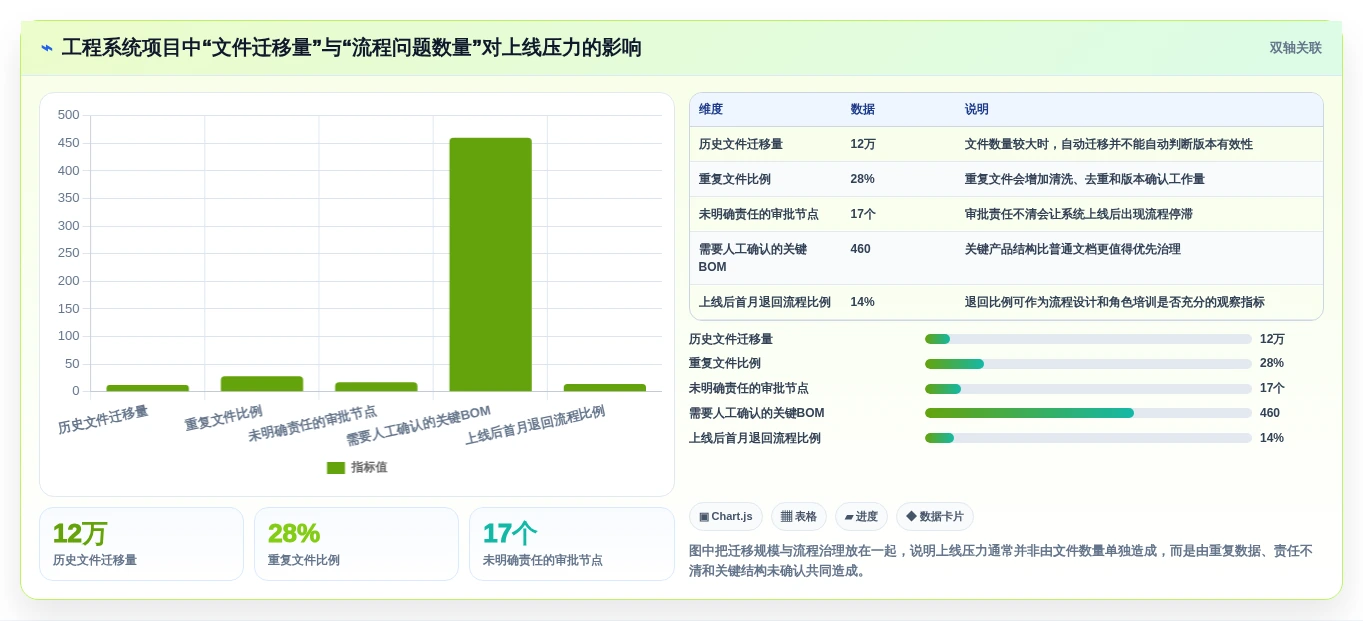The width and height of the screenshot is (1363, 621).
Task: Select the 表格 tag chip
Action: (798, 516)
